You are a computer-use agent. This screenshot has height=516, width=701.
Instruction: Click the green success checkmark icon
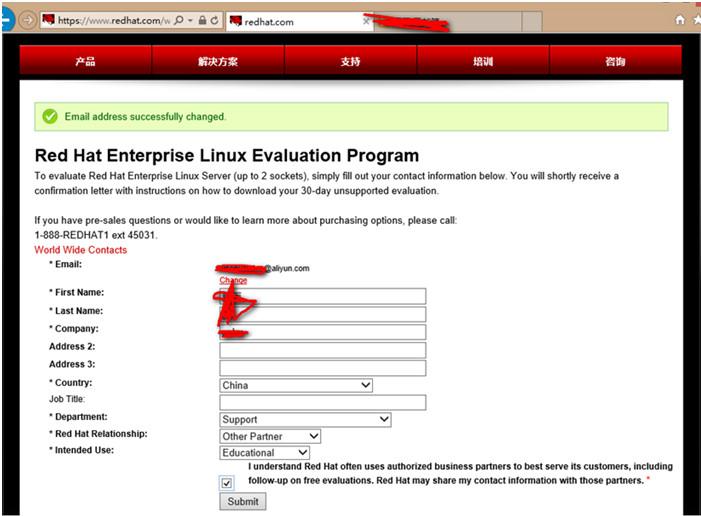click(50, 116)
